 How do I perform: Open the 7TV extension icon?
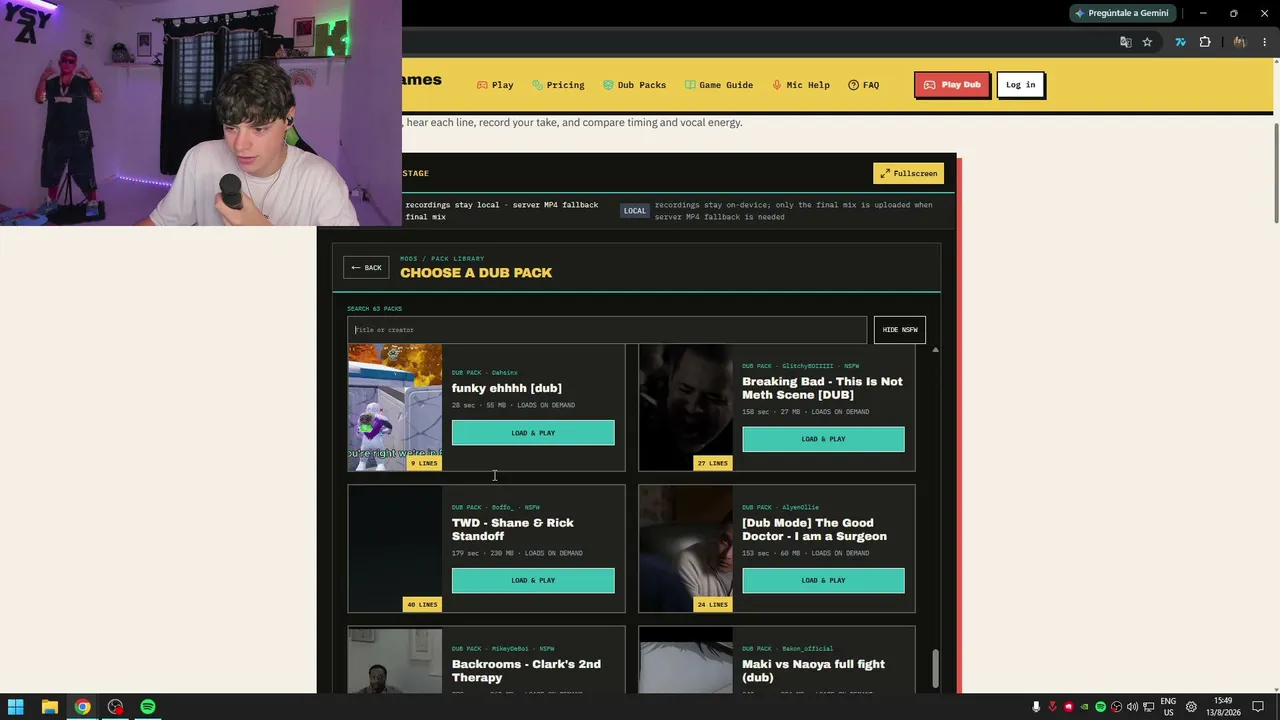click(1181, 42)
